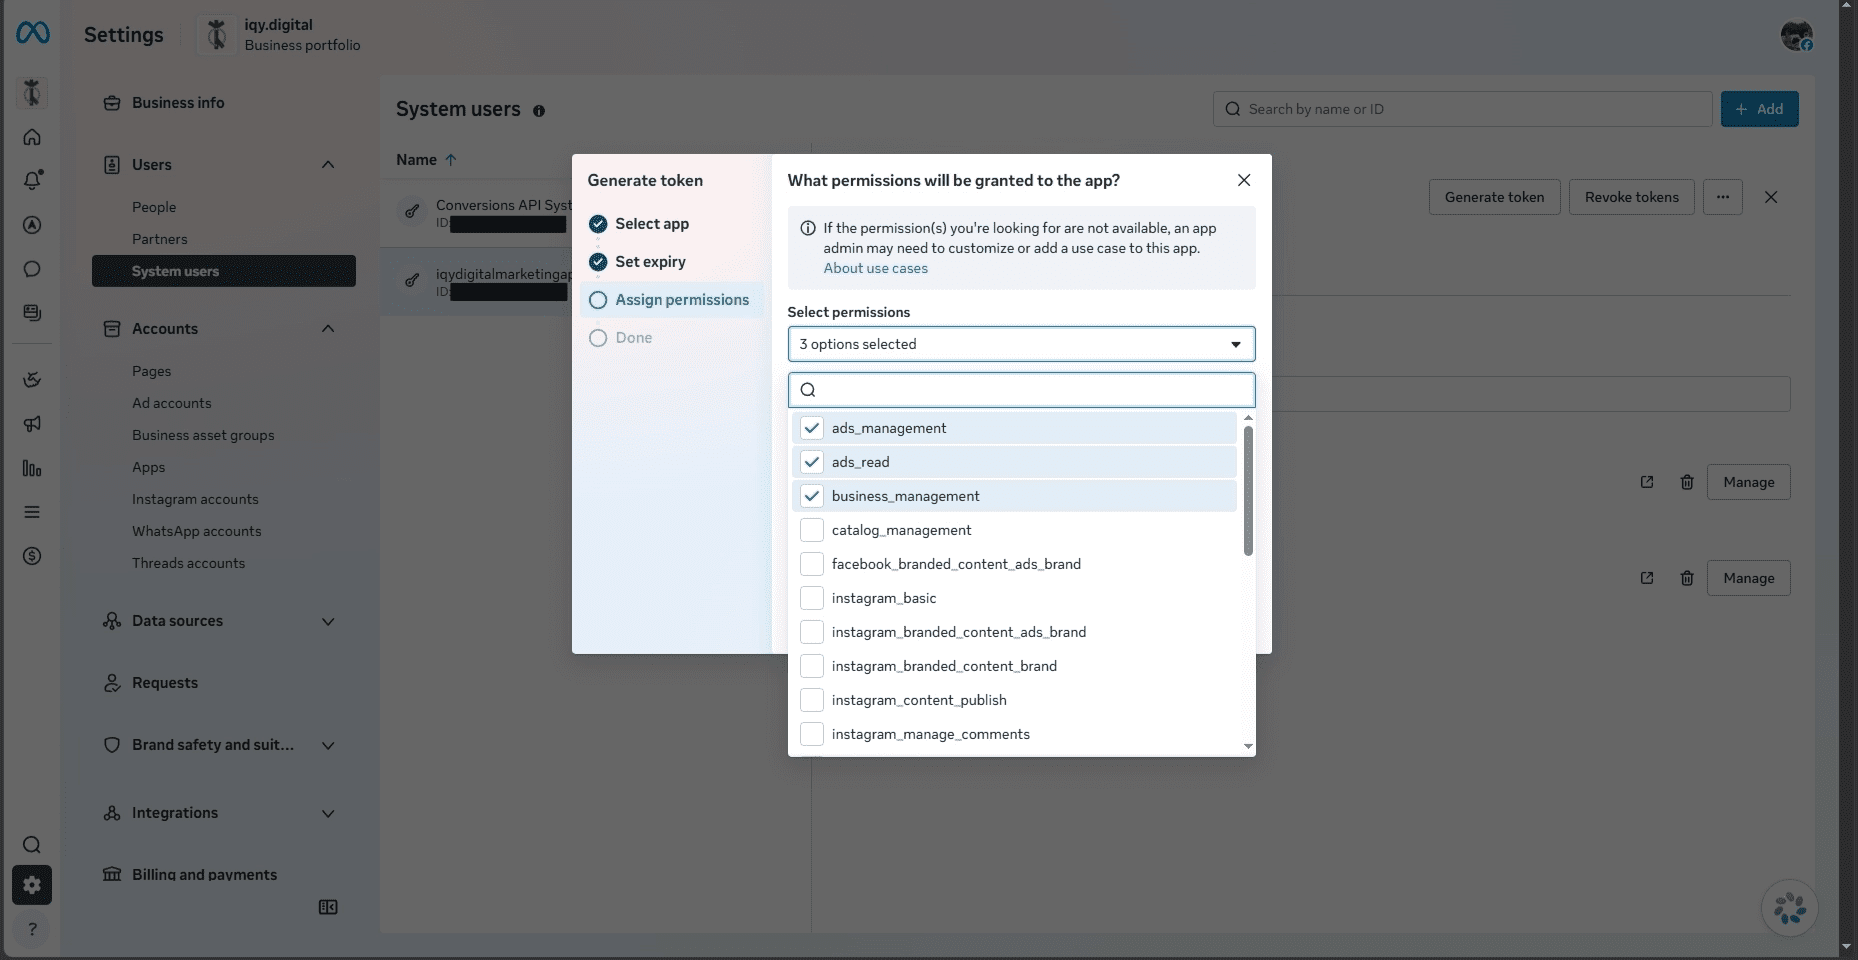Open Ad accounts under Accounts
This screenshot has width=1858, height=960.
(x=172, y=403)
